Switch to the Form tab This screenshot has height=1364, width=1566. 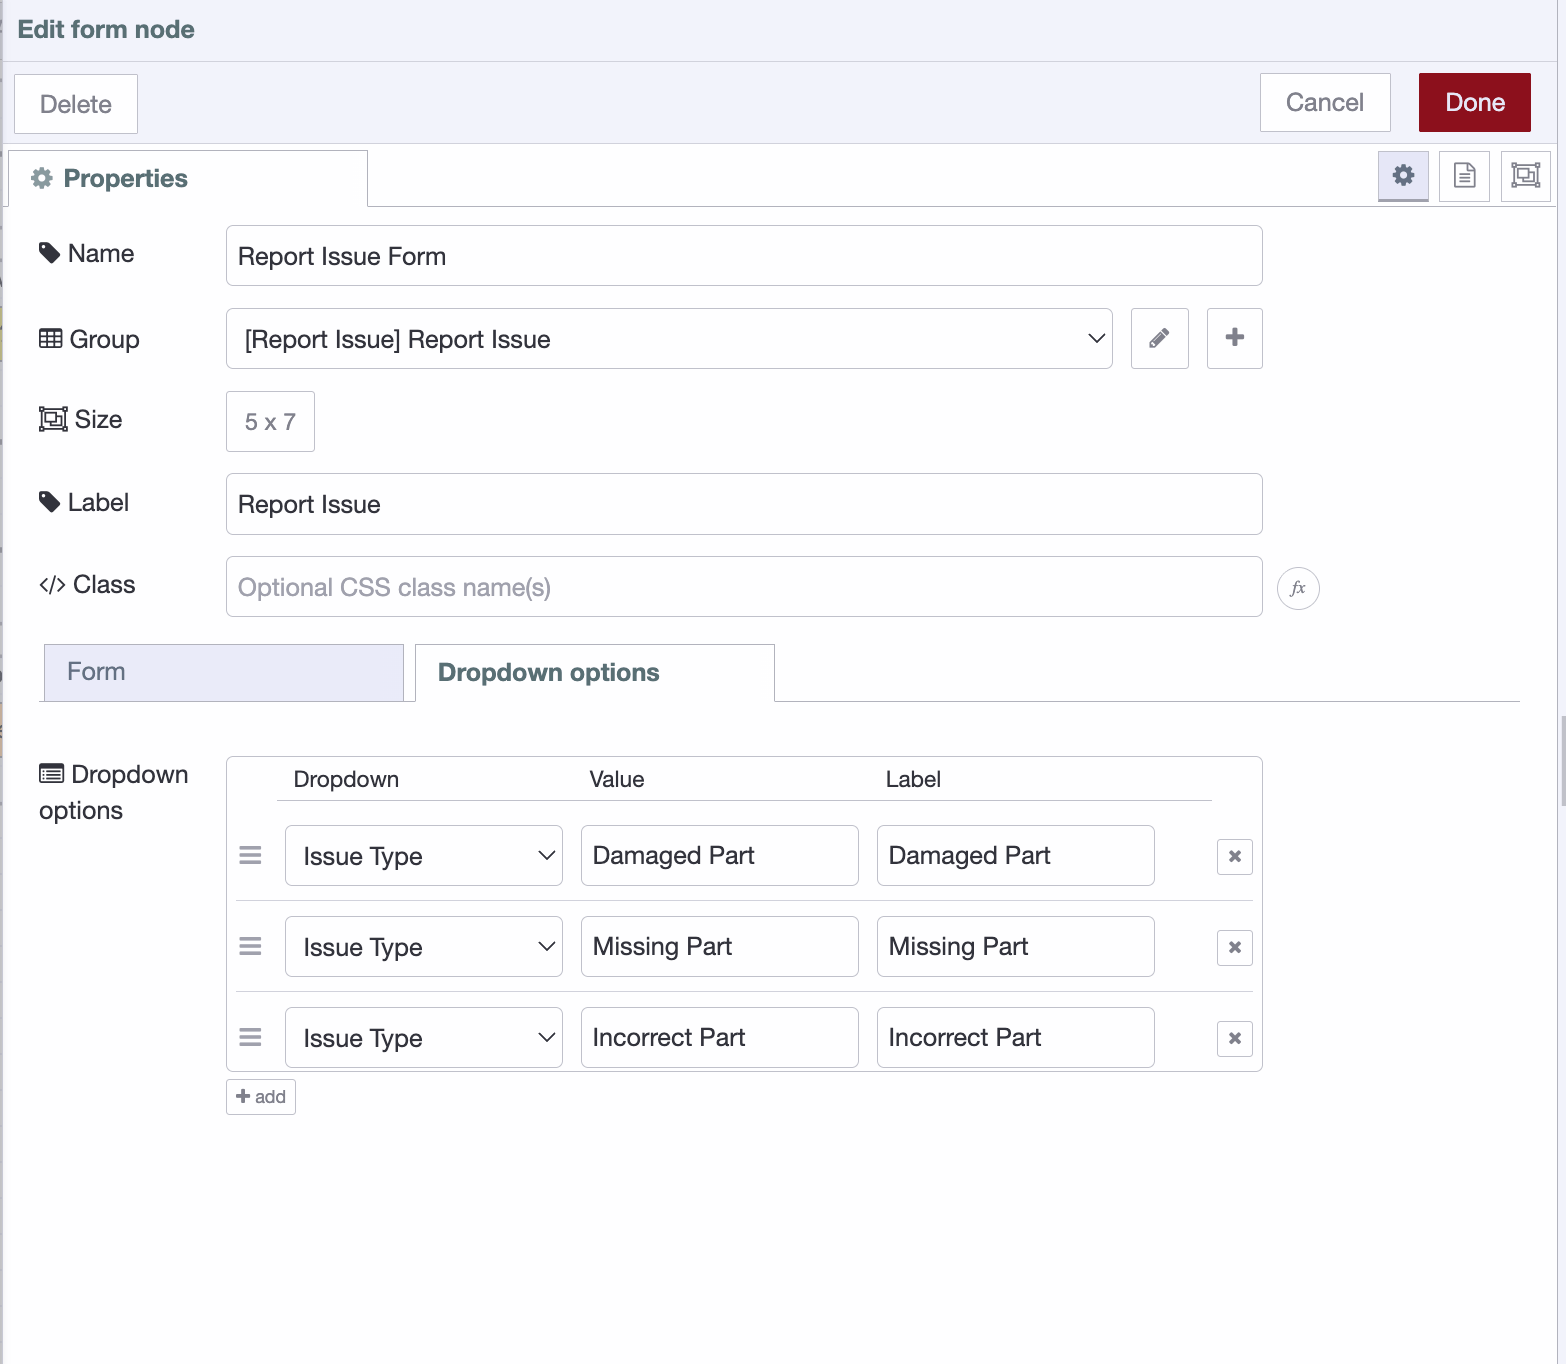[x=224, y=672]
